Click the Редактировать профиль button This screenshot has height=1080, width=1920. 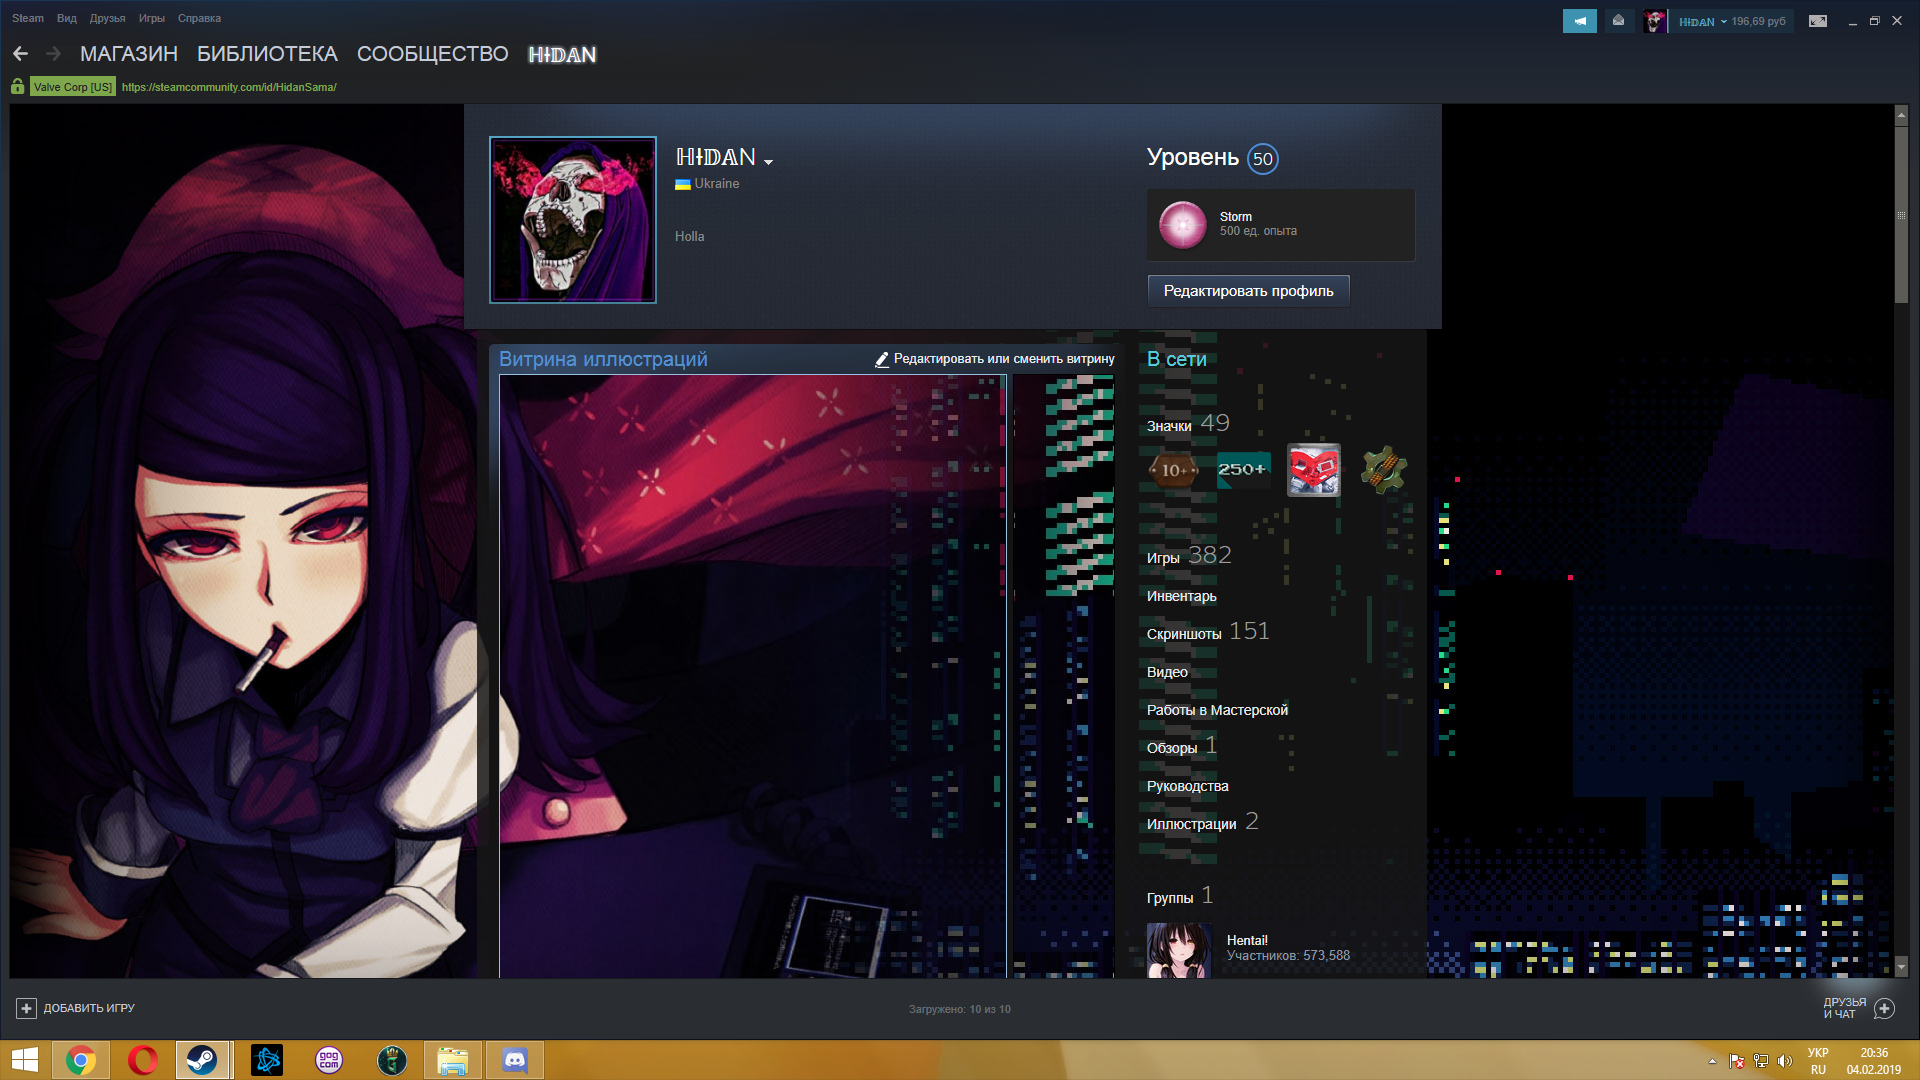tap(1248, 291)
